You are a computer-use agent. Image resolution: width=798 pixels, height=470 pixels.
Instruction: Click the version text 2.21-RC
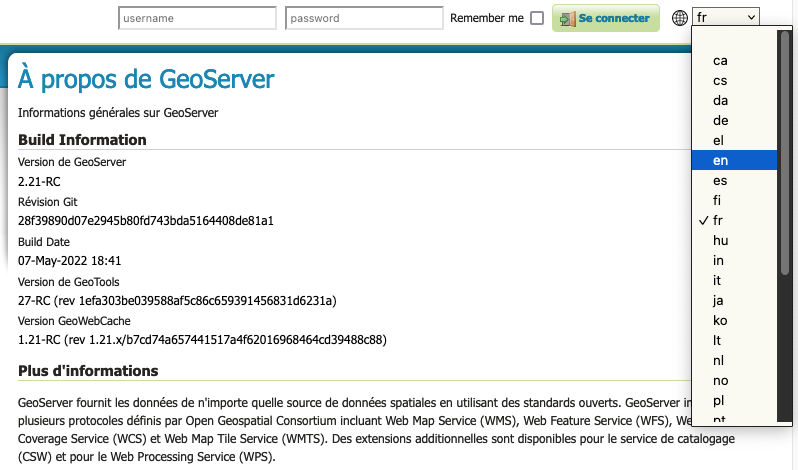[x=39, y=182]
